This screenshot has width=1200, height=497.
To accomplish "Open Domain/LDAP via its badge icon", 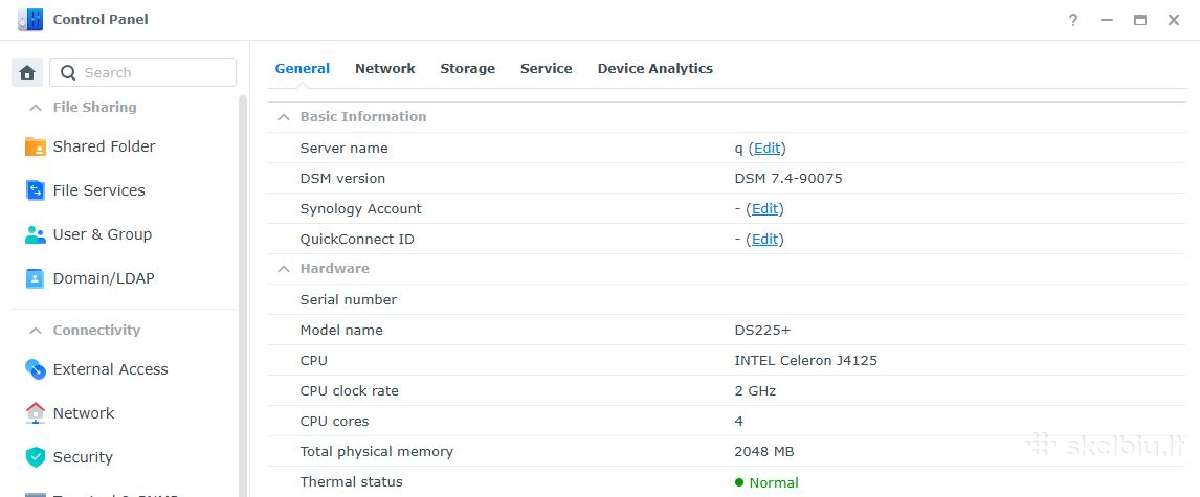I will coord(35,279).
